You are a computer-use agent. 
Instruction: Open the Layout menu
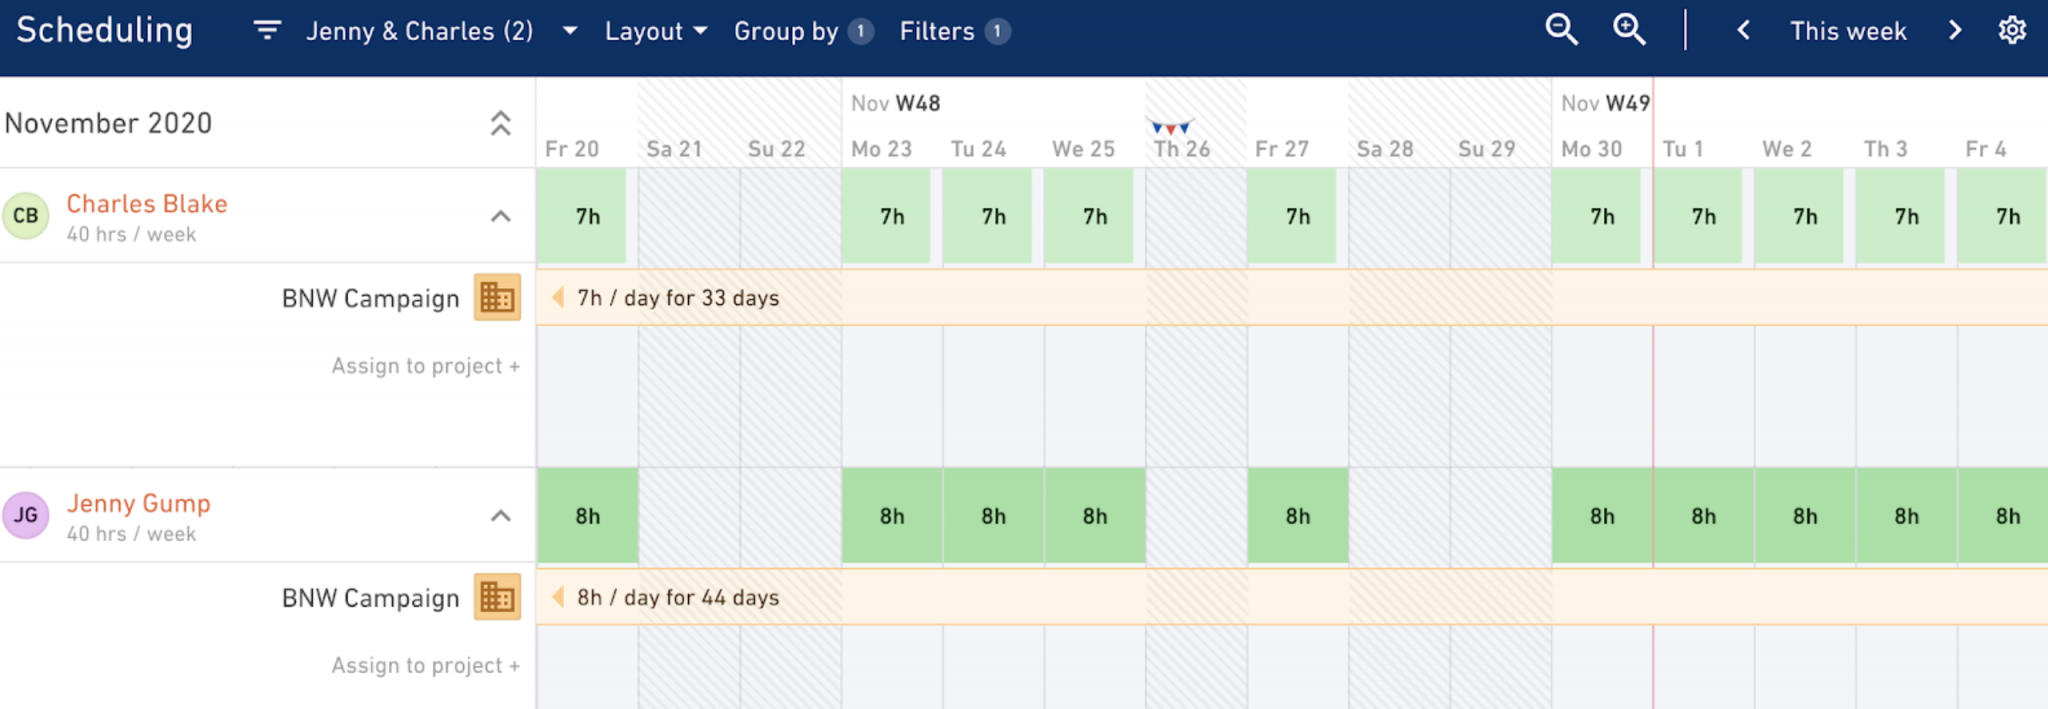656,31
